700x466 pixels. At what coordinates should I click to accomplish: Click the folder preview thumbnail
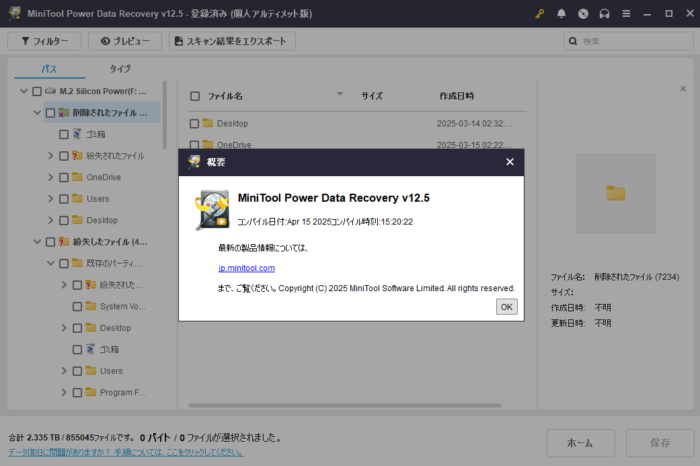pos(616,193)
